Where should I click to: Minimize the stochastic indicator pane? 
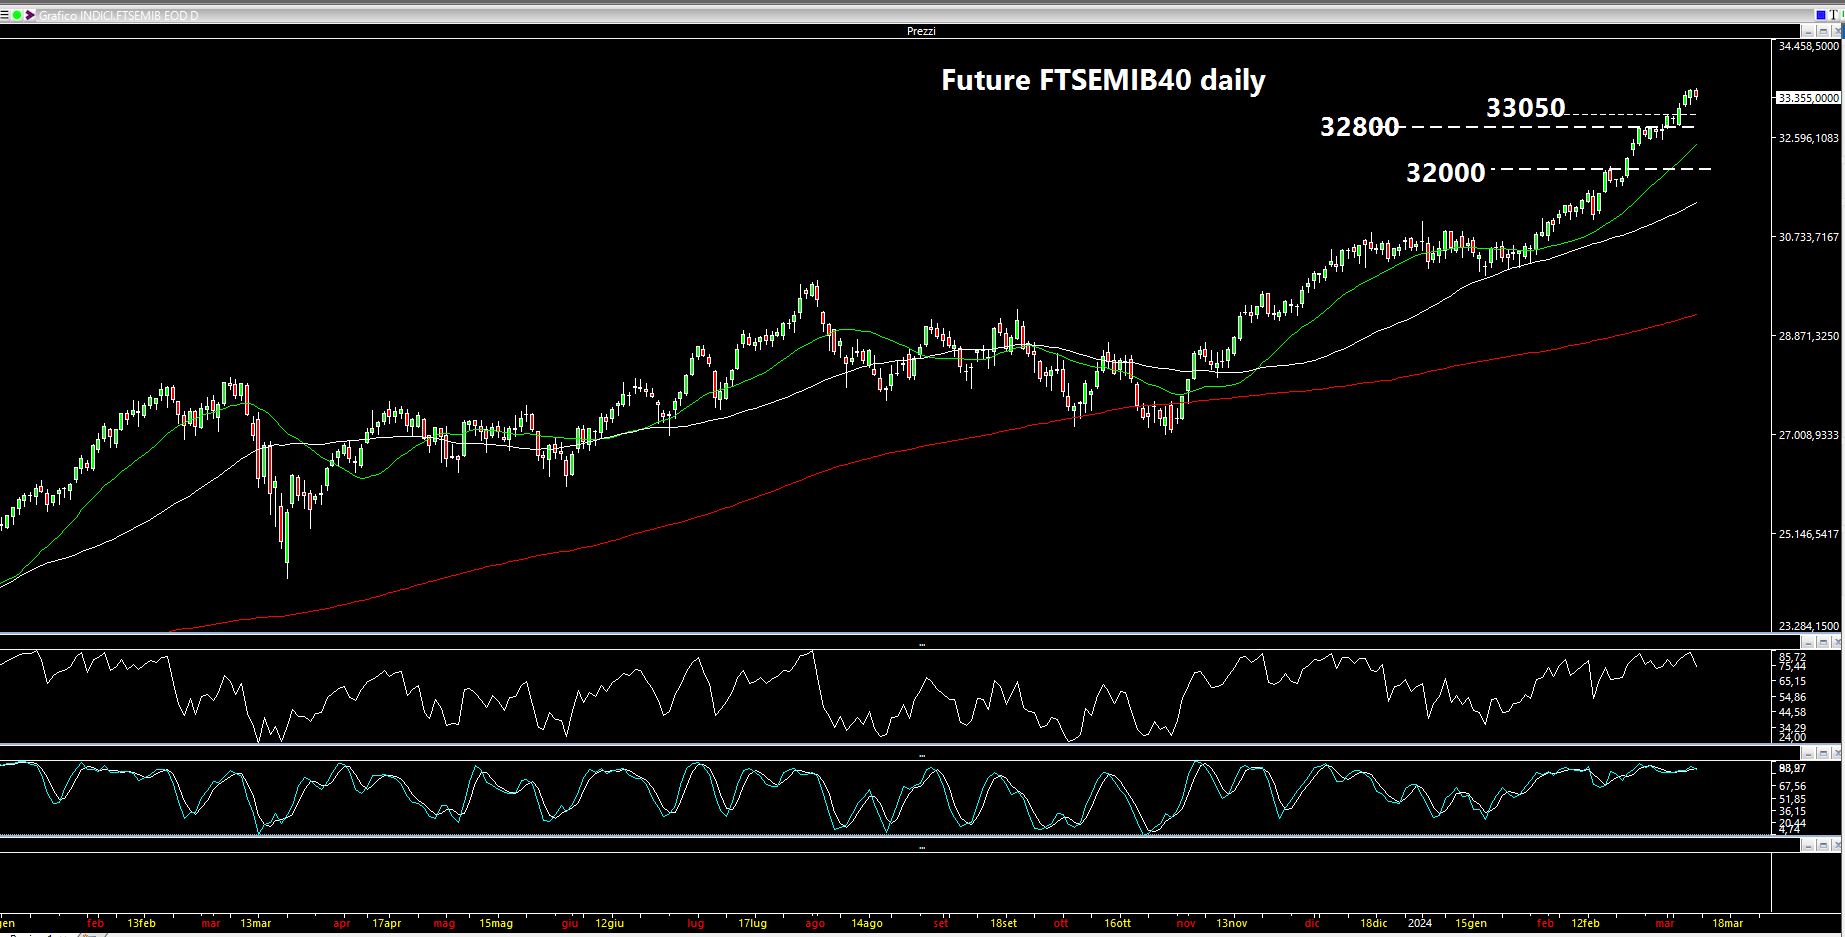coord(1808,753)
